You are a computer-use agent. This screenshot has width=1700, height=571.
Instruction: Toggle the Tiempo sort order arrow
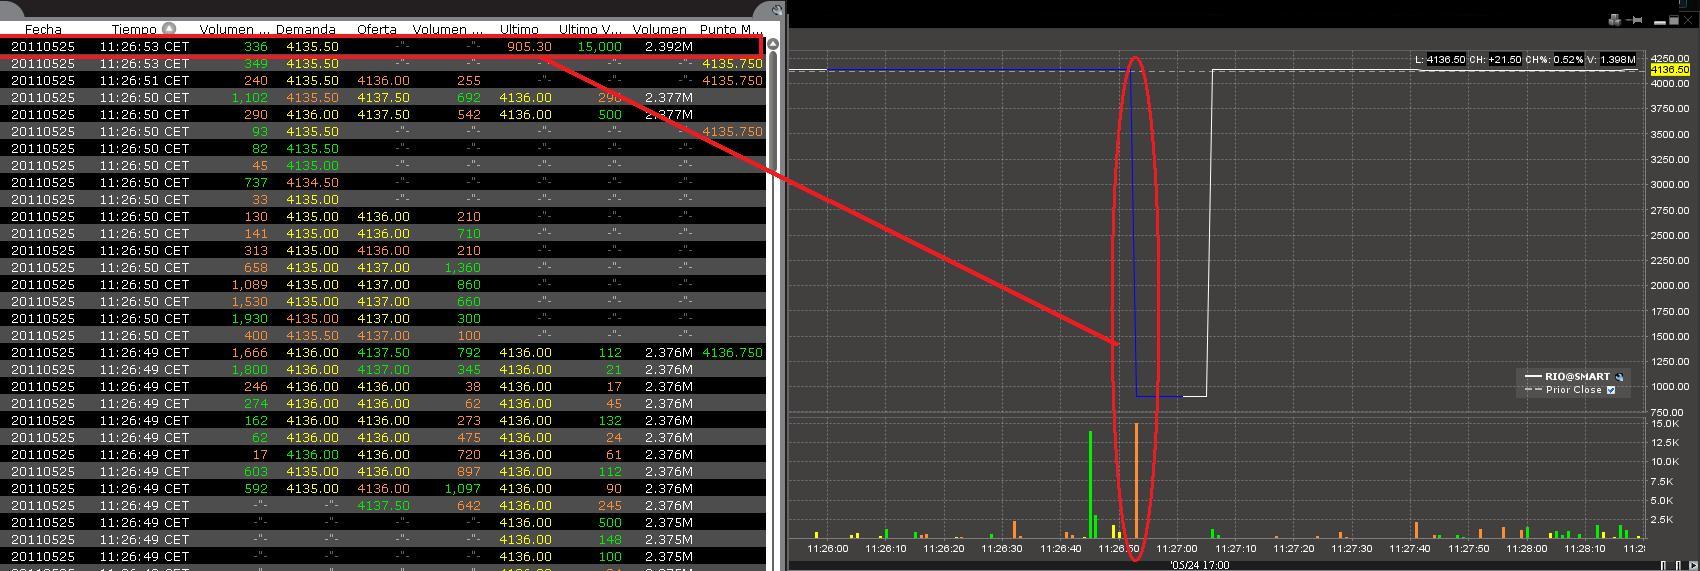169,29
